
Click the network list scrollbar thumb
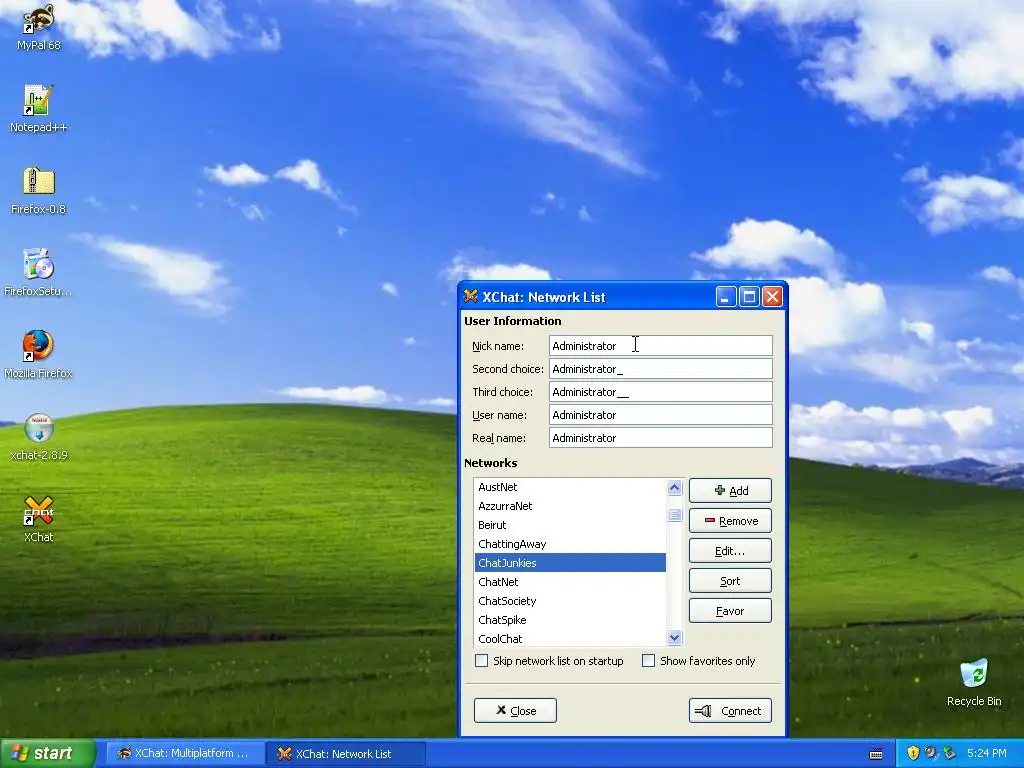pos(675,515)
